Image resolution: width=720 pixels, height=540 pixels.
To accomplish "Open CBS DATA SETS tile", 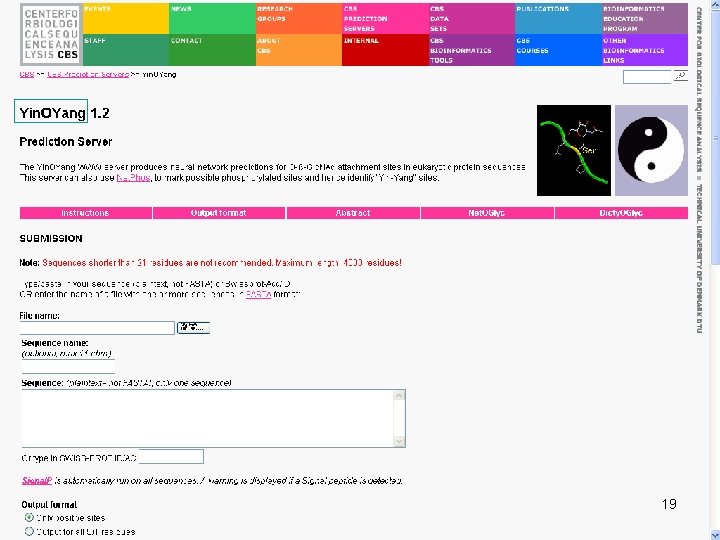I will click(x=472, y=18).
